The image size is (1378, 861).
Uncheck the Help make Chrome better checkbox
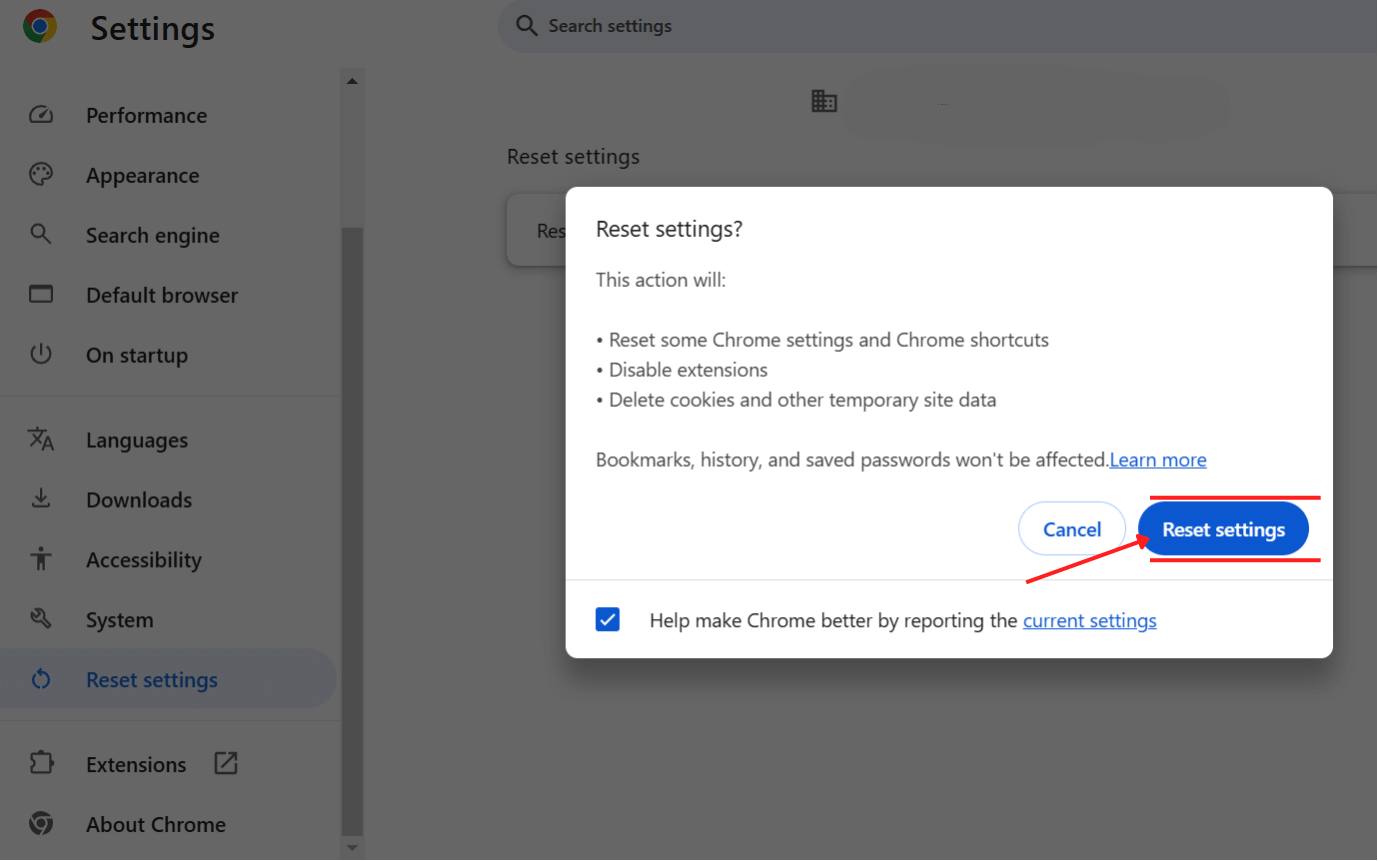pos(608,620)
